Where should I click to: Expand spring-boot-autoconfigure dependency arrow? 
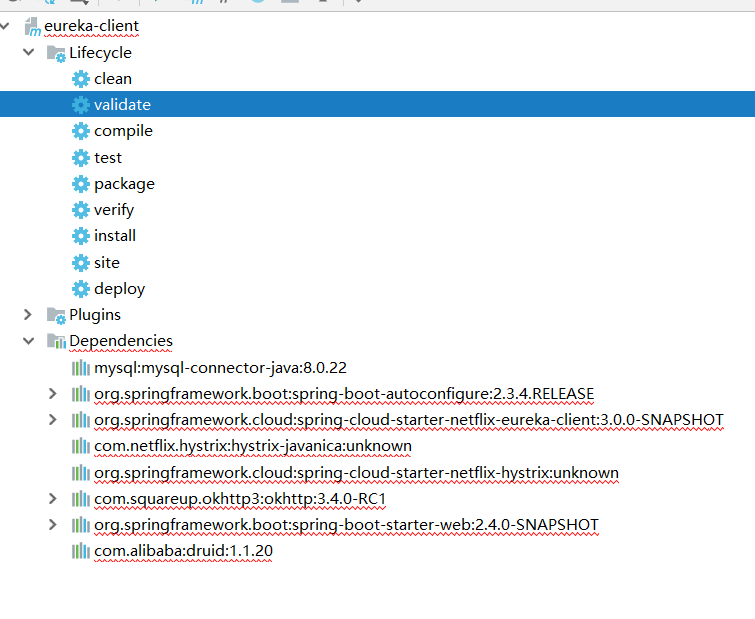[53, 394]
